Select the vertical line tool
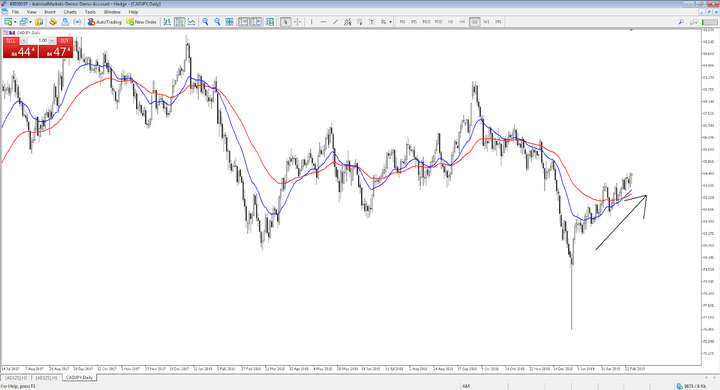 311,22
